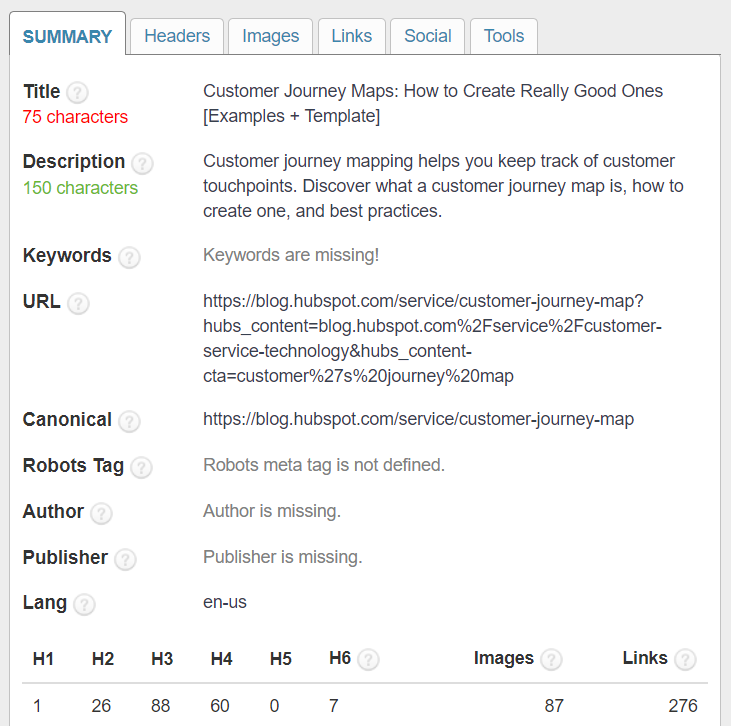
Task: Open the Author help tooltip icon
Action: coord(101,513)
